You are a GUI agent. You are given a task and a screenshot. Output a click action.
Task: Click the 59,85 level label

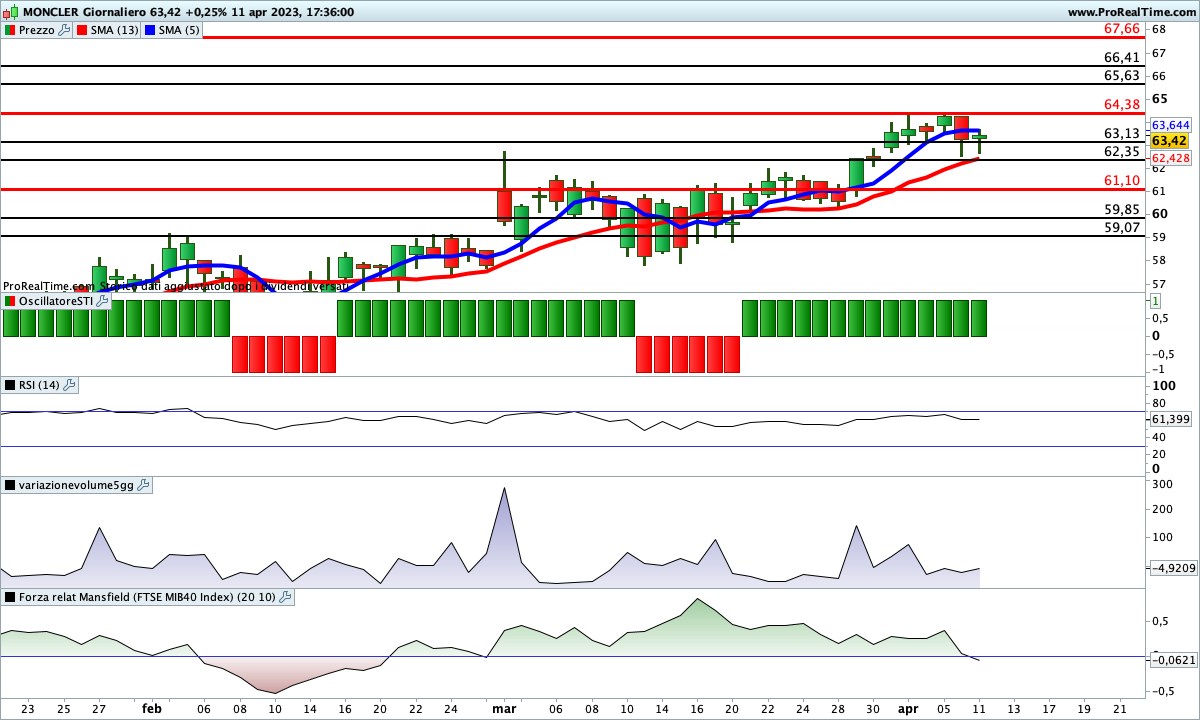click(x=1122, y=209)
